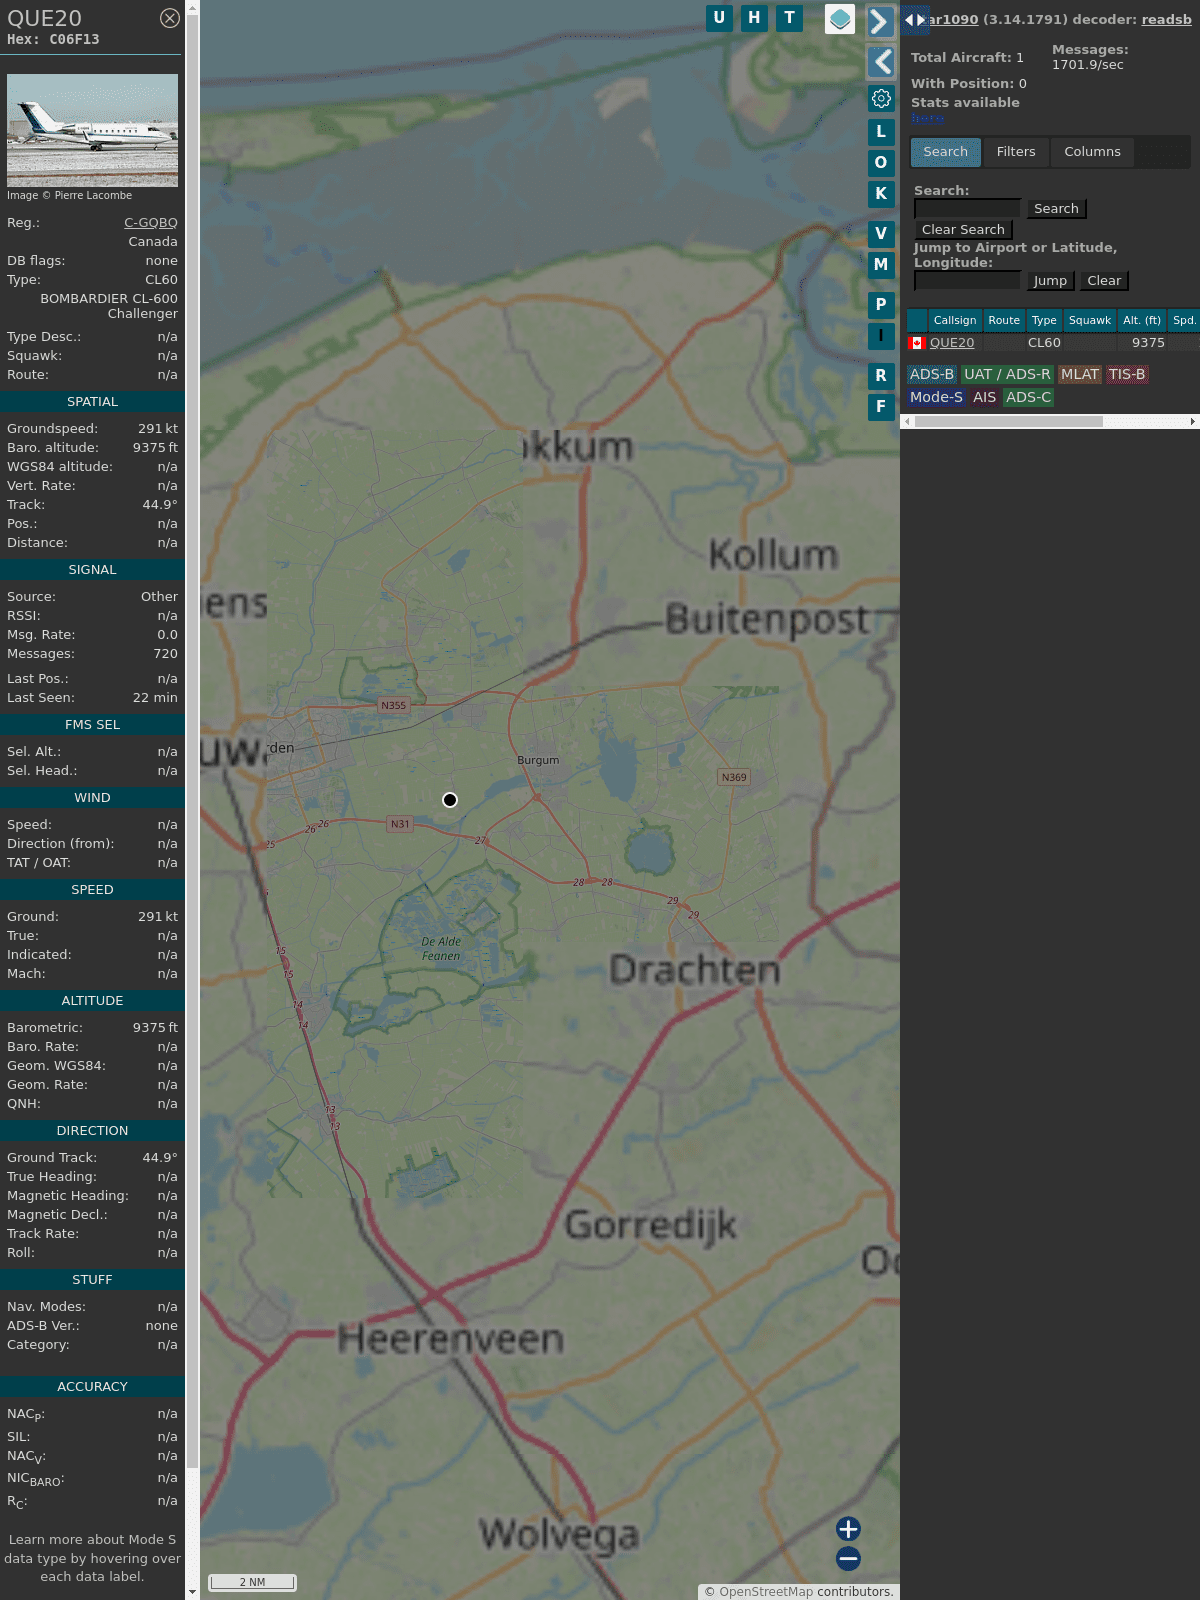Switch to the Filters tab
This screenshot has width=1200, height=1600.
pyautogui.click(x=1016, y=152)
